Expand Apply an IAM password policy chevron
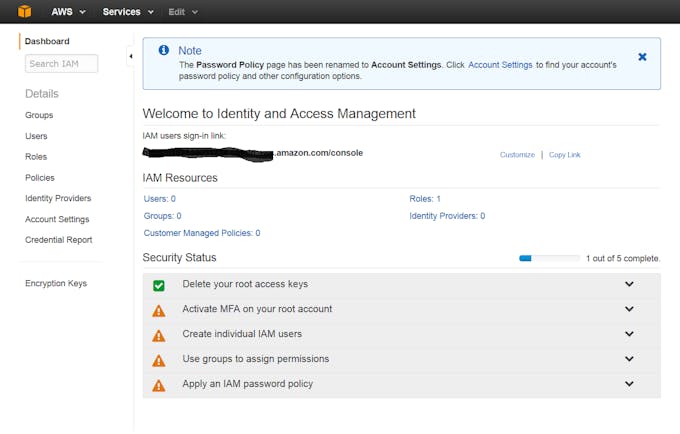The height and width of the screenshot is (434, 680). tap(629, 384)
